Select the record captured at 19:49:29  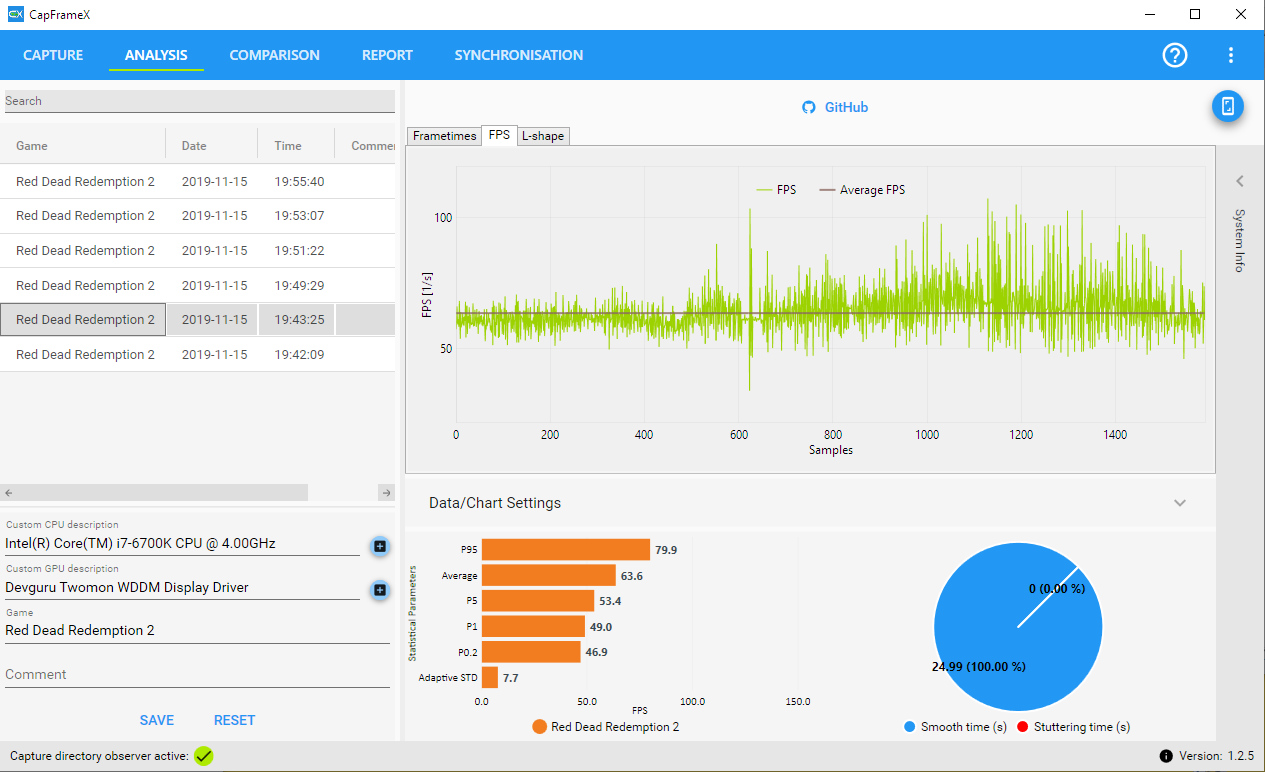(198, 285)
